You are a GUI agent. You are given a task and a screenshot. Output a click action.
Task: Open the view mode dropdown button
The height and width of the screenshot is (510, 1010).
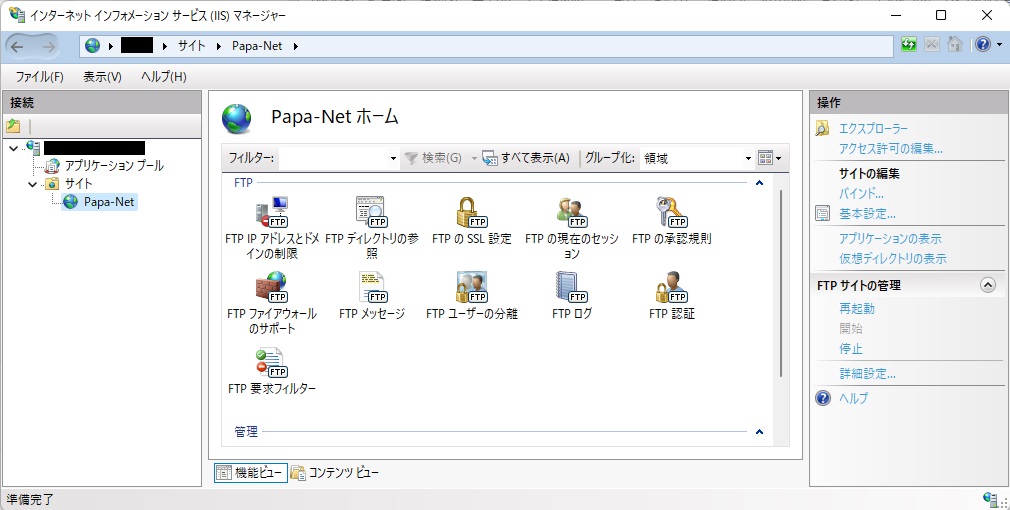769,158
